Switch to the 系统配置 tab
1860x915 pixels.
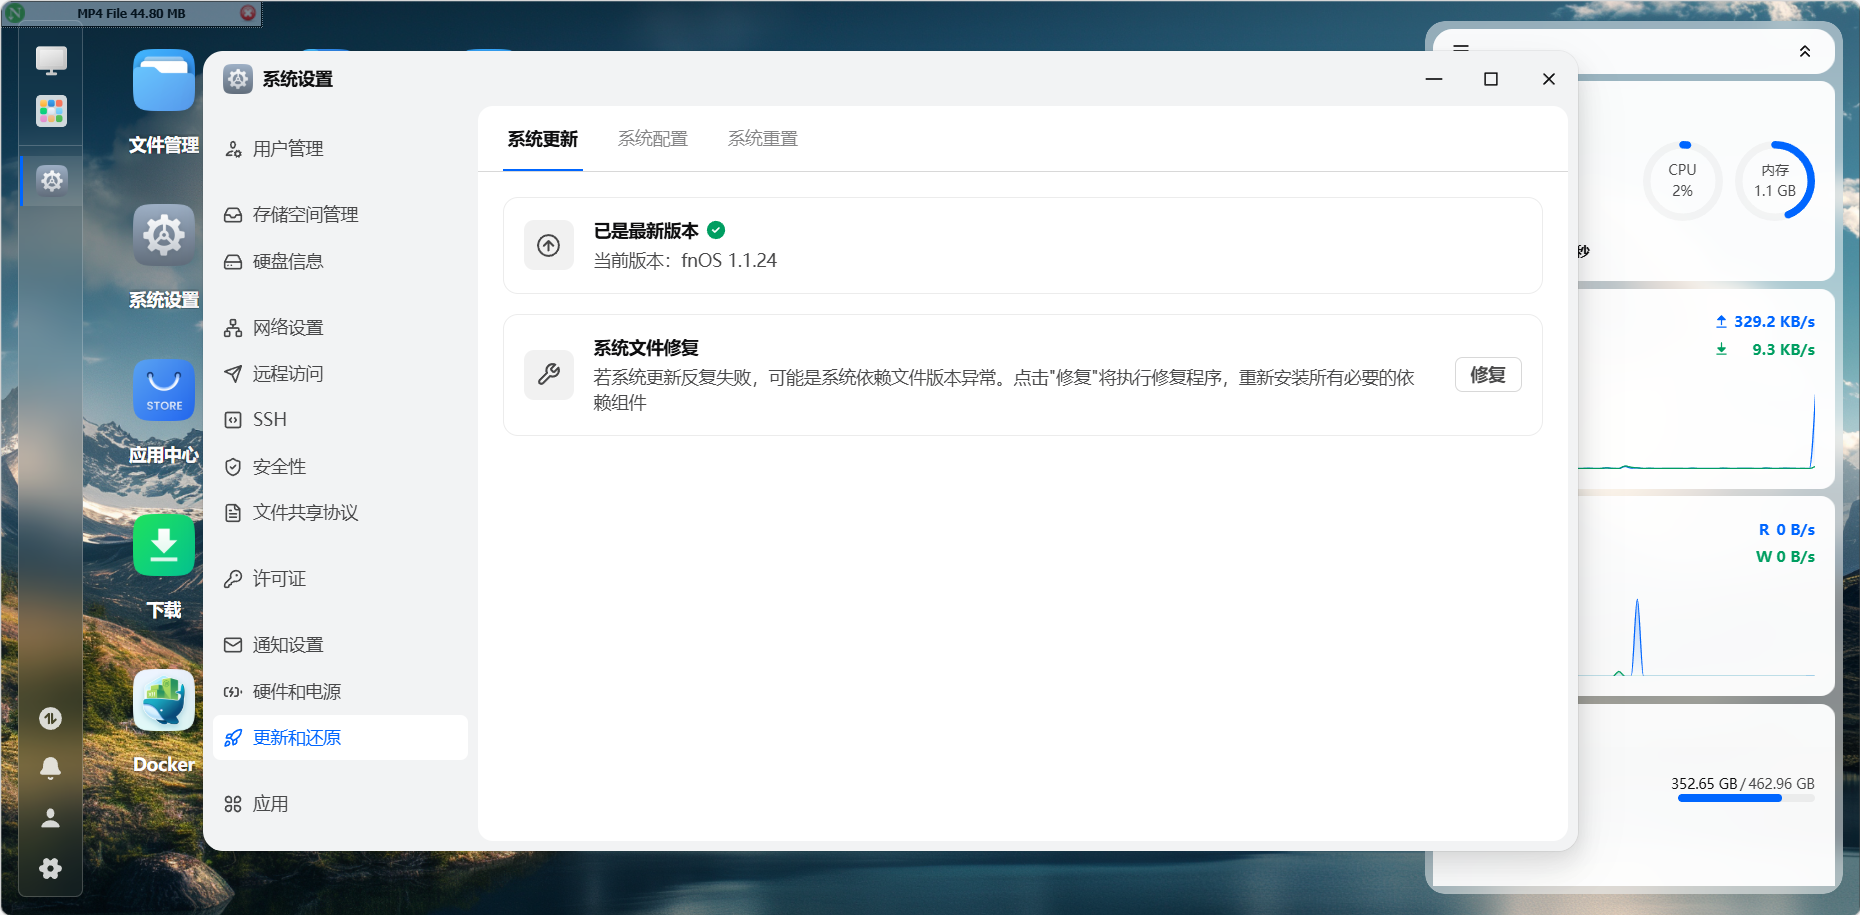click(652, 139)
